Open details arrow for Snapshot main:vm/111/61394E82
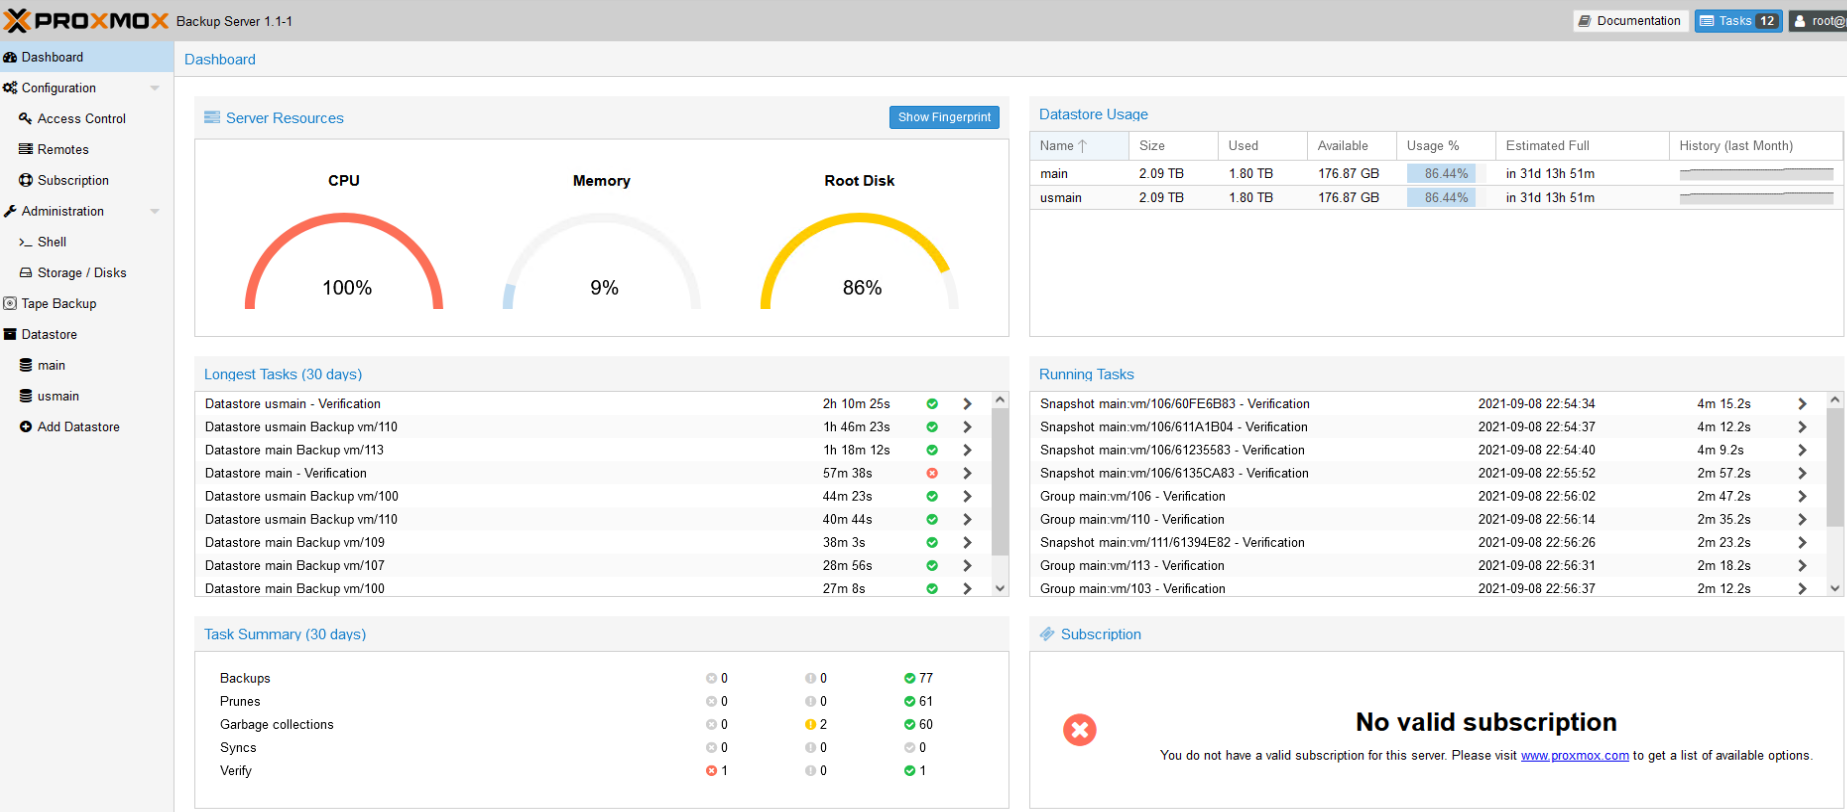Image resolution: width=1847 pixels, height=812 pixels. point(1802,542)
